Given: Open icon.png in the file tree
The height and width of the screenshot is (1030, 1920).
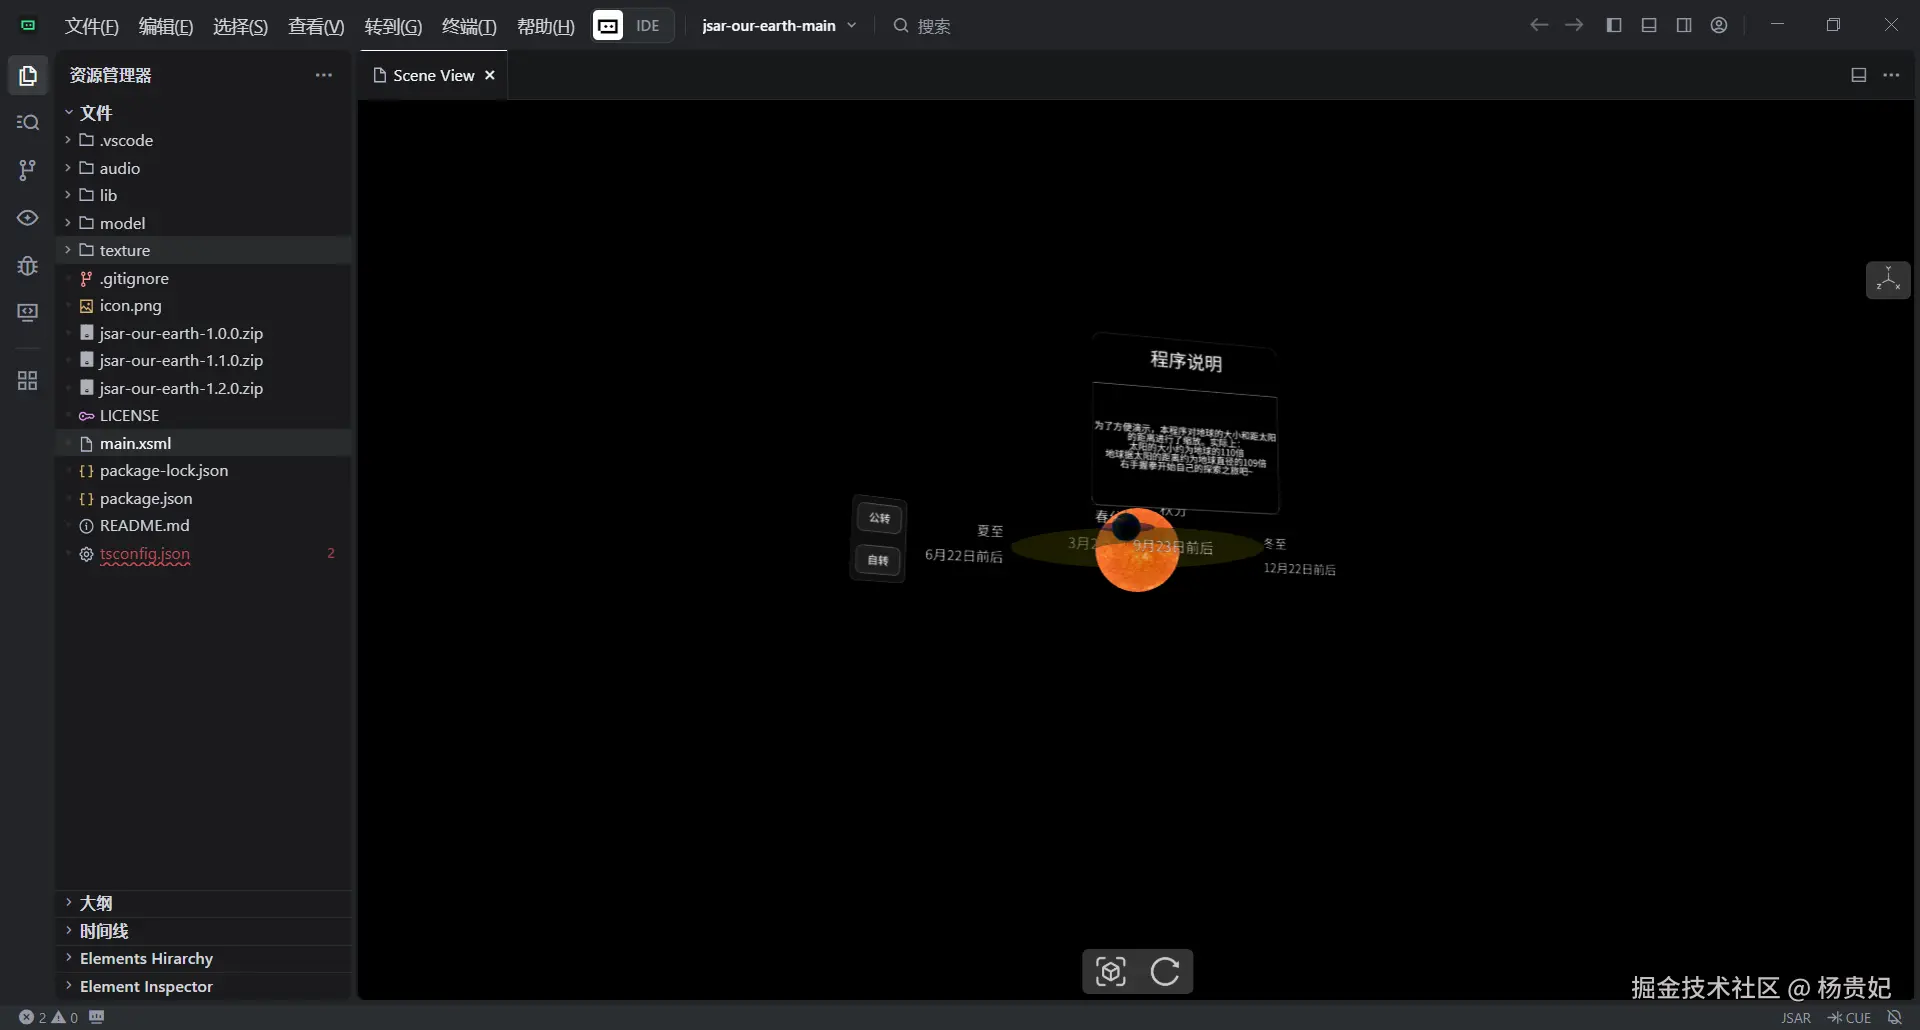Looking at the screenshot, I should click(203, 305).
